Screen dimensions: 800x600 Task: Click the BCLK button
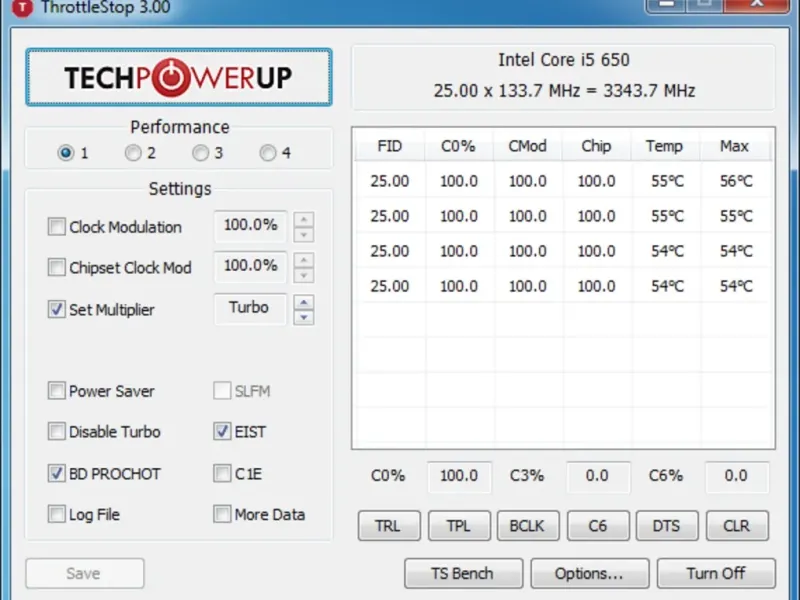528,526
